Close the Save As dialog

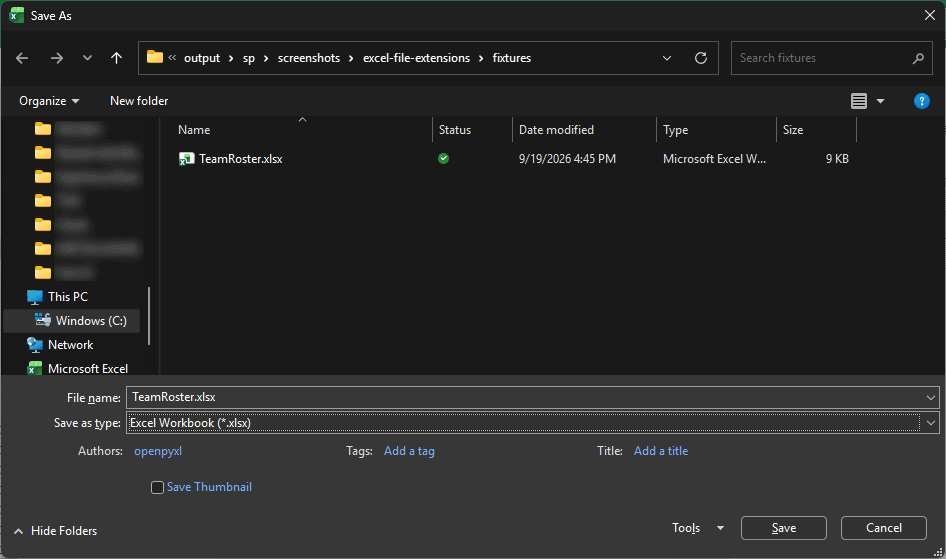coord(930,16)
